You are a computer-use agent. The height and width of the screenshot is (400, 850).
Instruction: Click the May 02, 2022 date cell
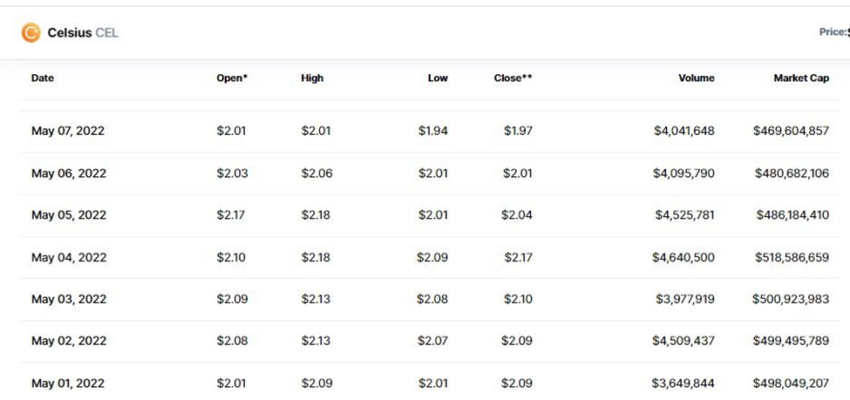68,341
